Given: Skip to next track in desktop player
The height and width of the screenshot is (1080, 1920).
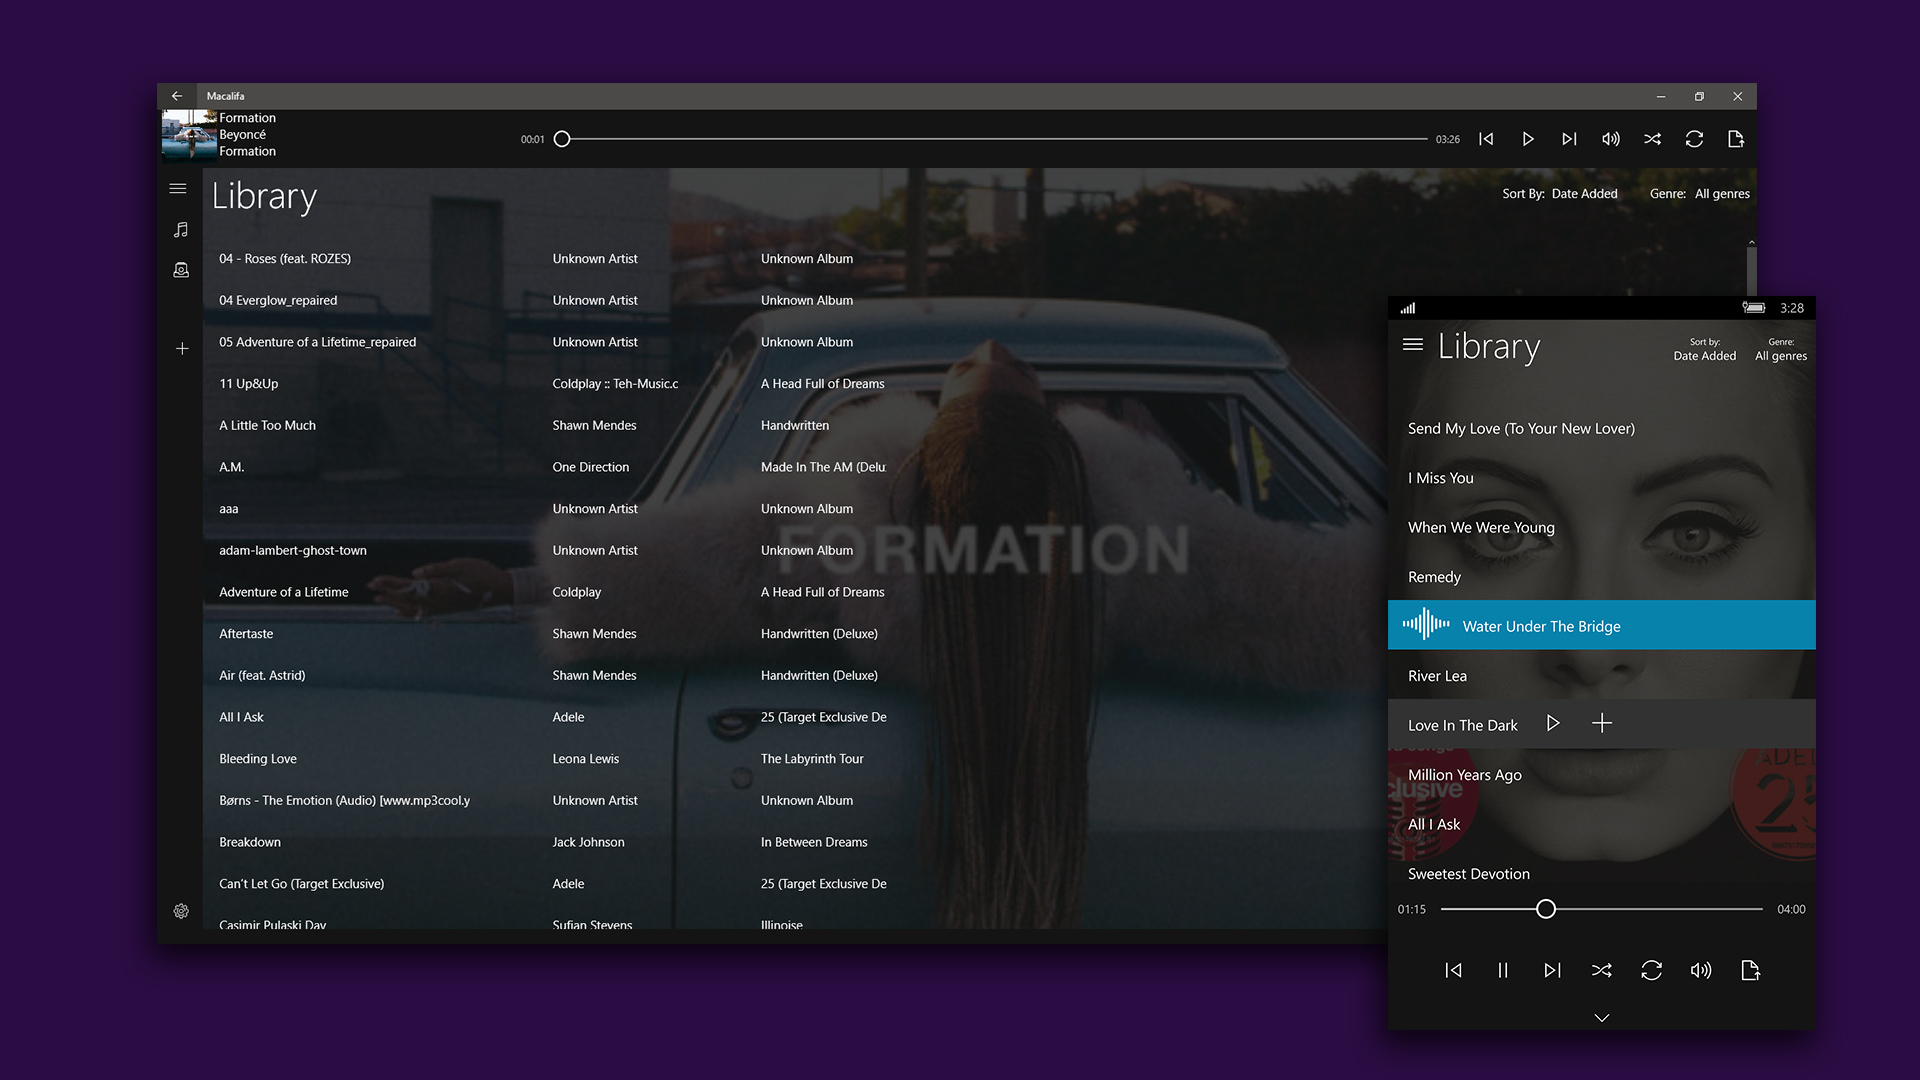Looking at the screenshot, I should pyautogui.click(x=1569, y=139).
